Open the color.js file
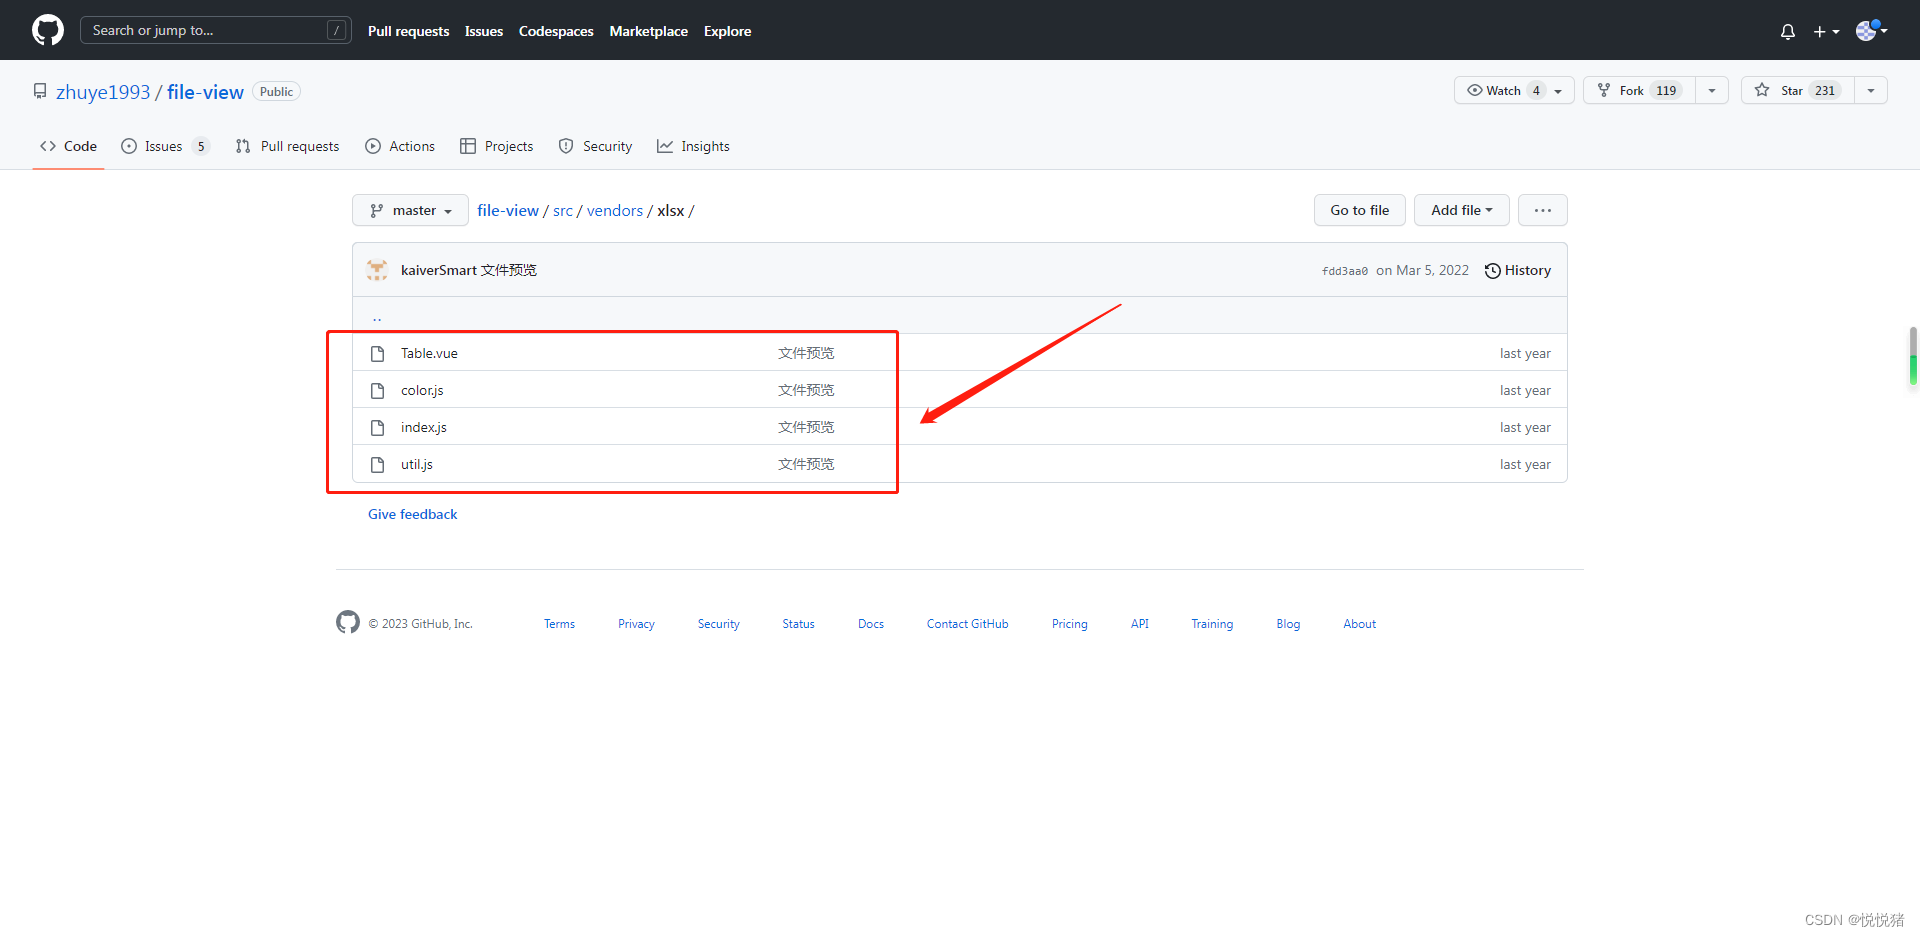 pyautogui.click(x=422, y=390)
